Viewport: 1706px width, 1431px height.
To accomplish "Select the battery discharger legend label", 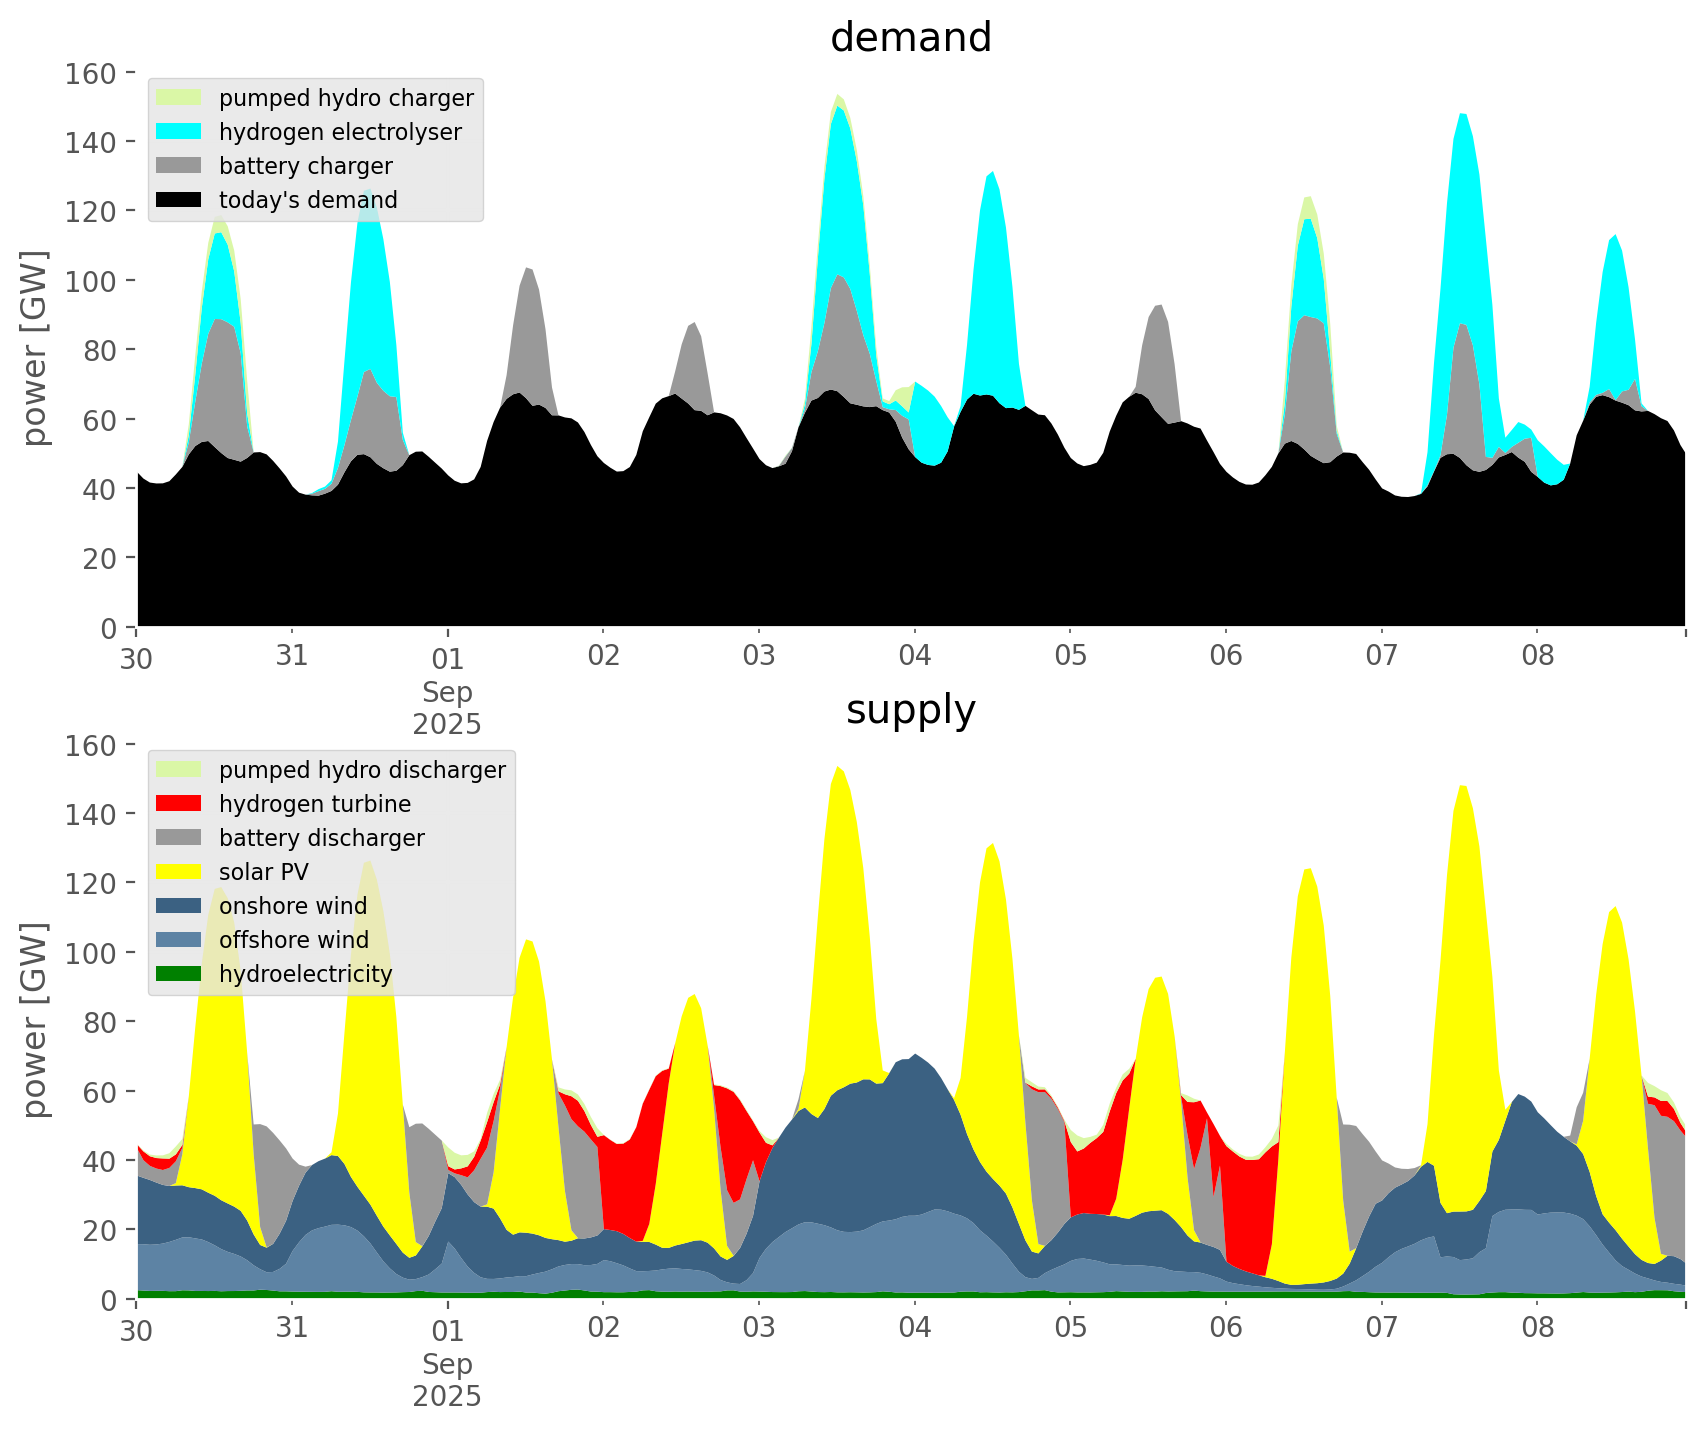I will pyautogui.click(x=321, y=838).
